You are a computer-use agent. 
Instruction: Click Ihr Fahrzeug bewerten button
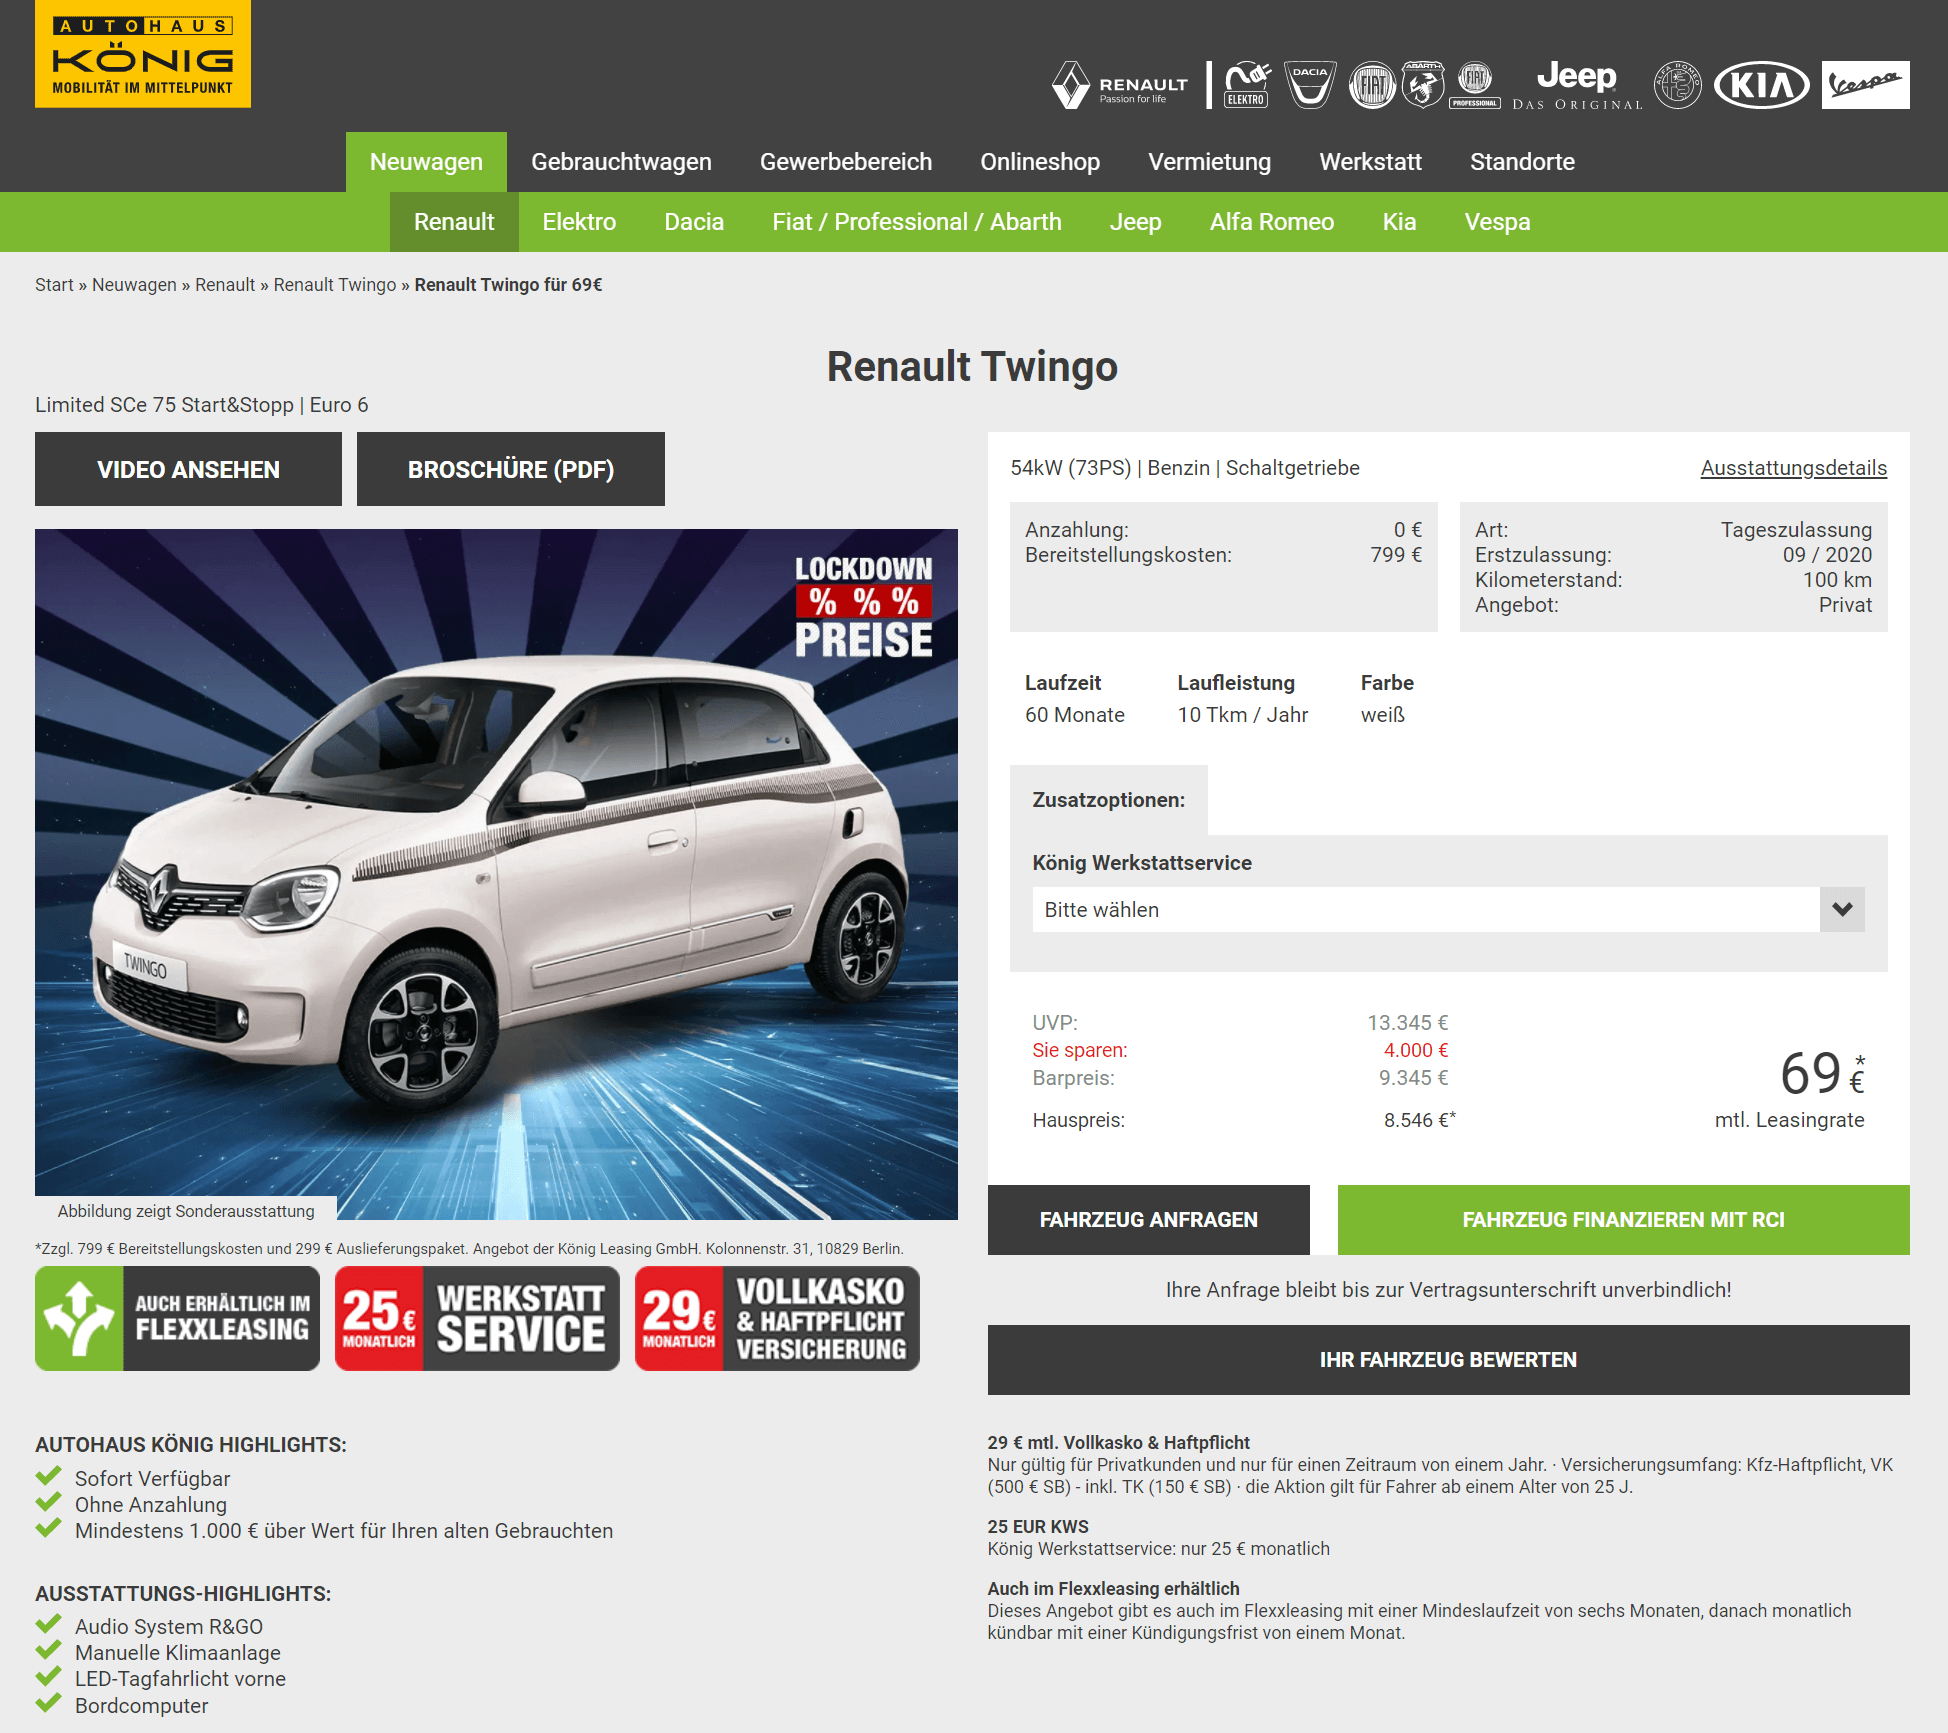point(1449,1360)
